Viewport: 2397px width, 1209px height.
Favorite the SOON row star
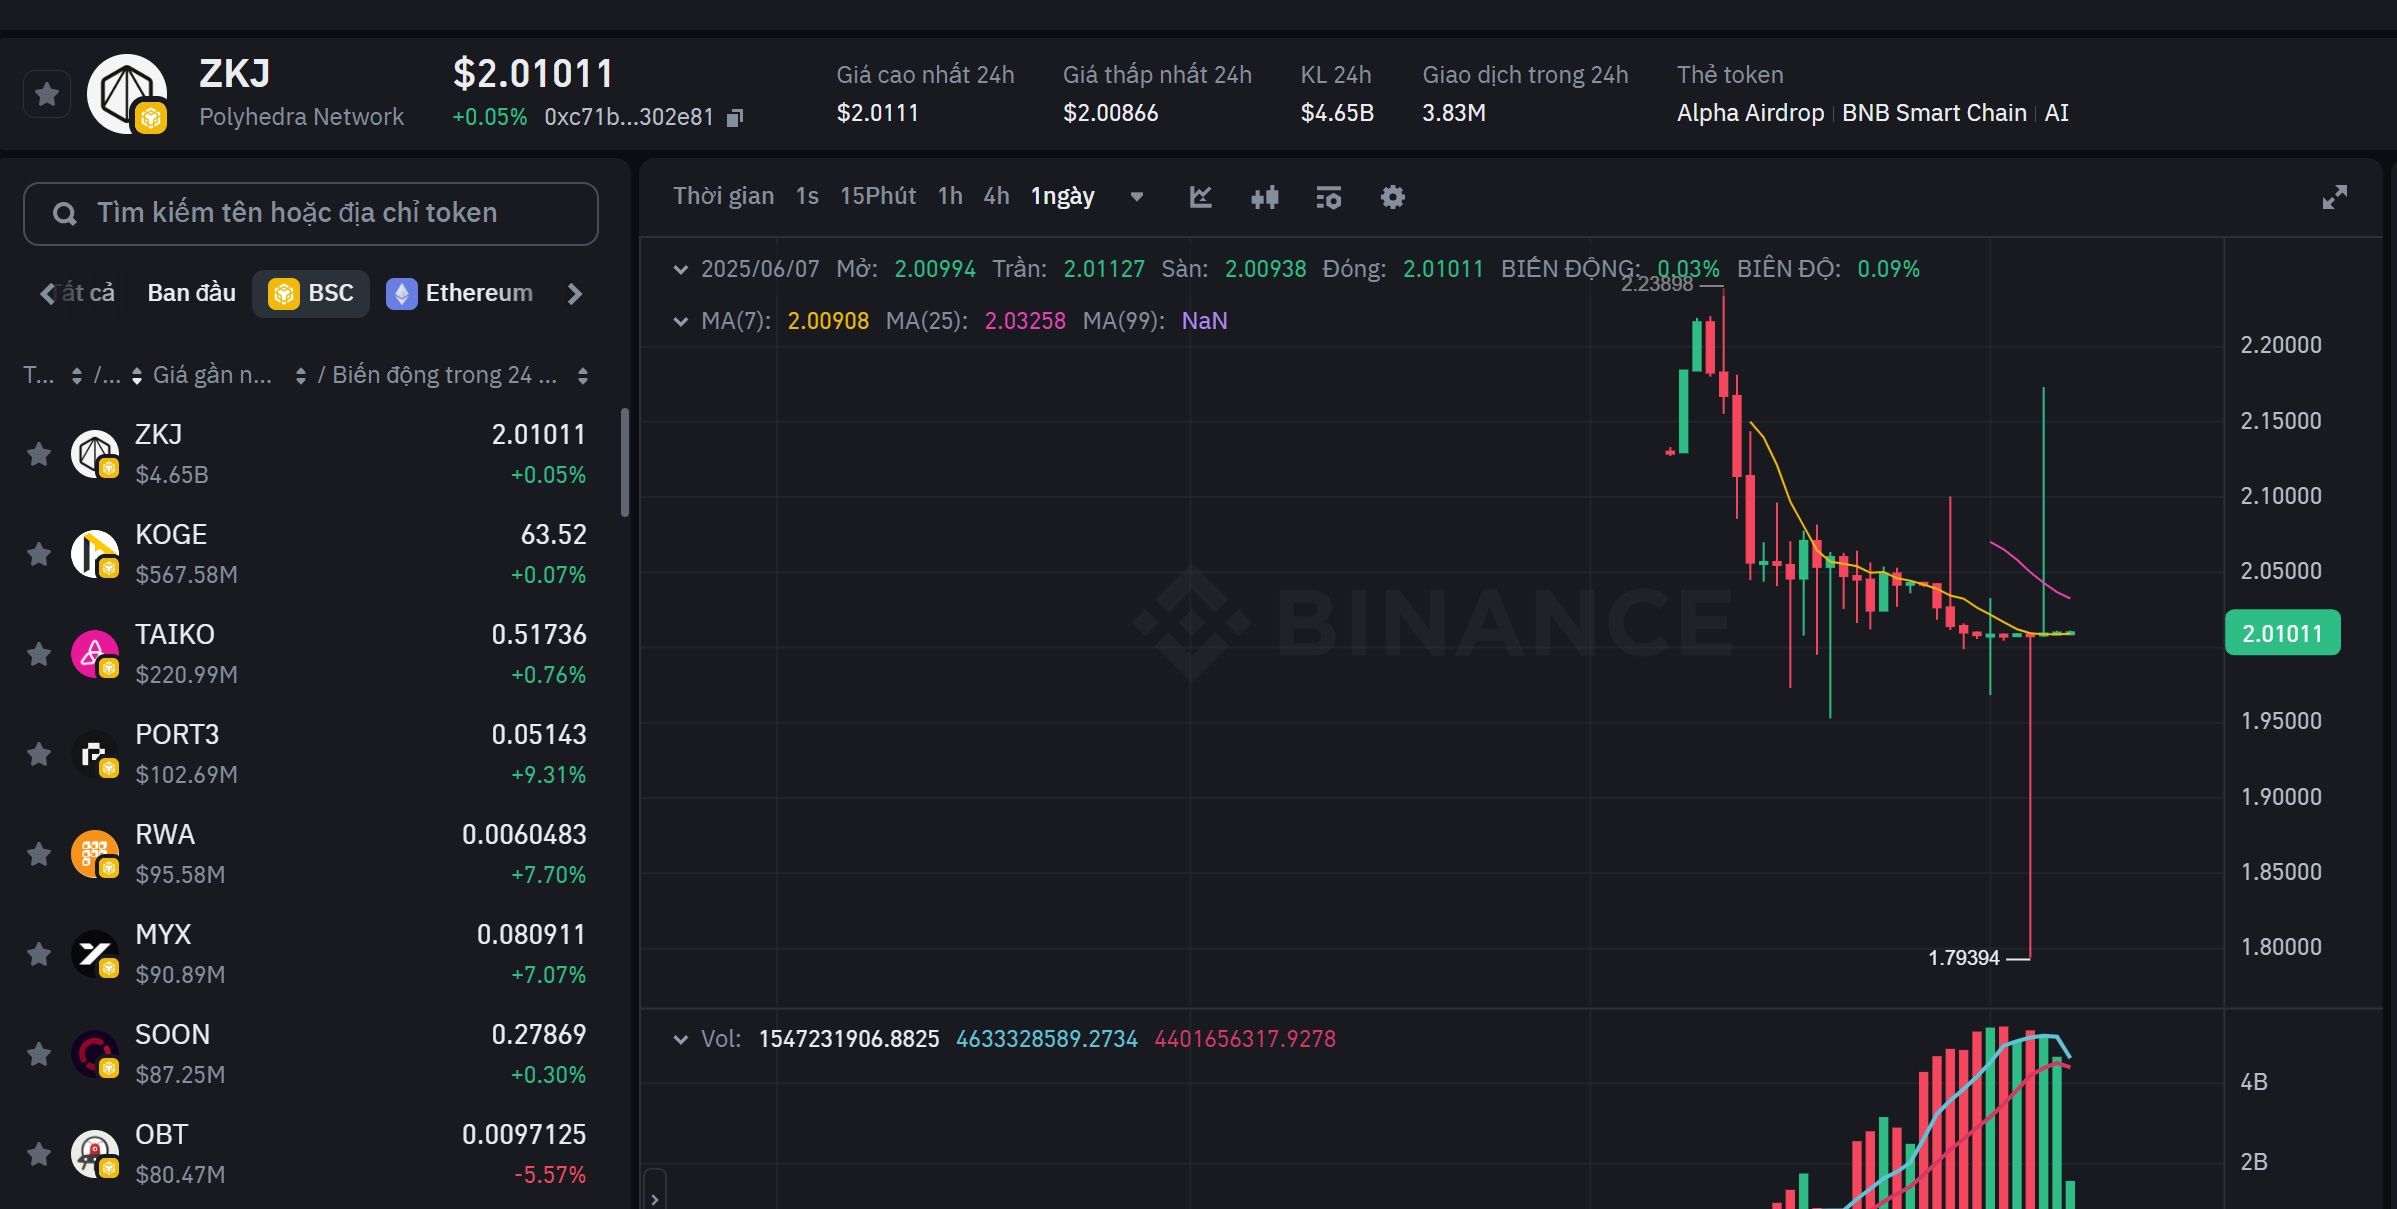(x=39, y=1054)
